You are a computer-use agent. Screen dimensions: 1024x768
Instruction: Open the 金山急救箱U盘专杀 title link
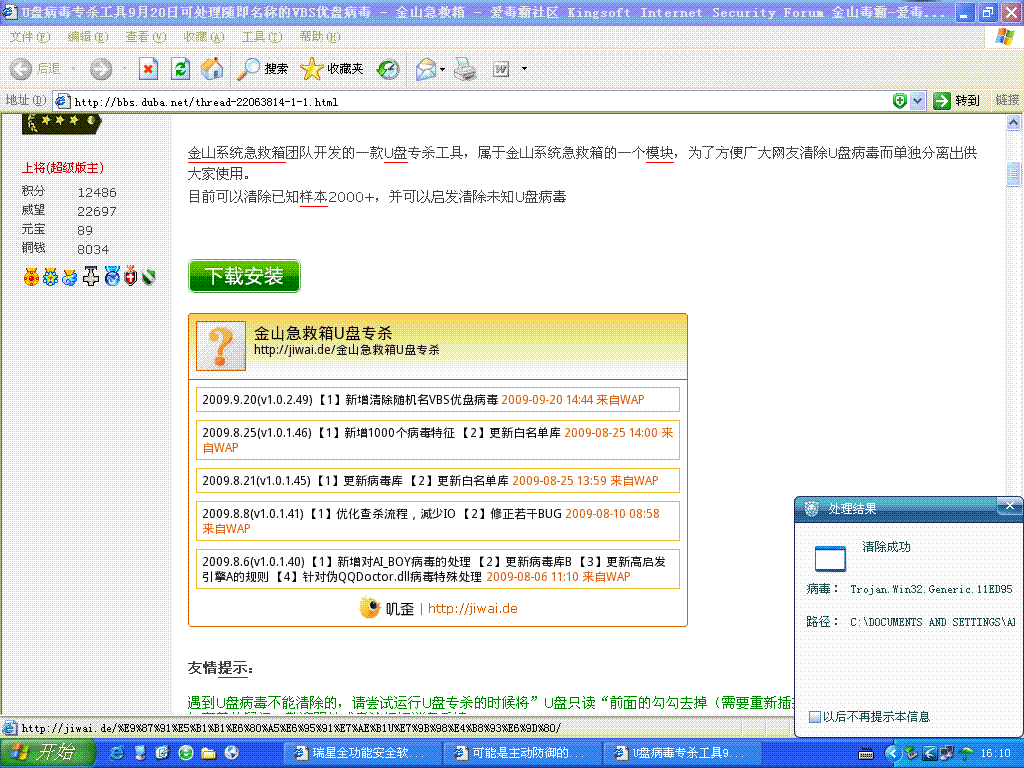point(323,333)
